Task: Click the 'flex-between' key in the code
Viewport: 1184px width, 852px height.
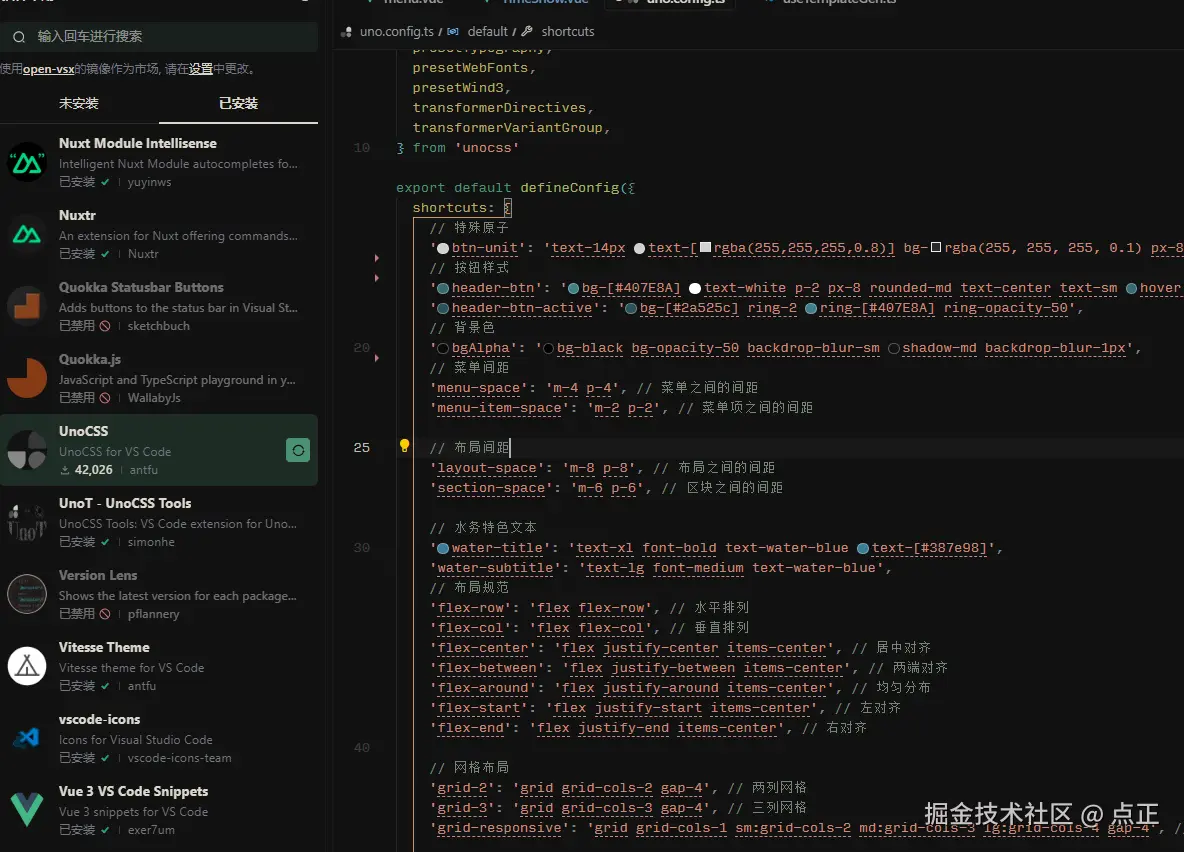Action: (x=487, y=668)
